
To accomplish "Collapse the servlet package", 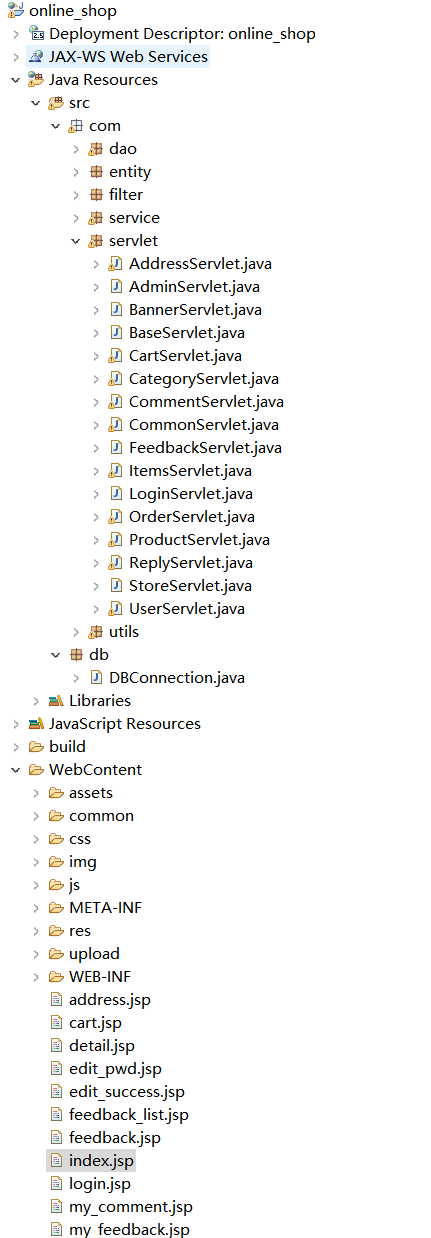I will coord(76,241).
